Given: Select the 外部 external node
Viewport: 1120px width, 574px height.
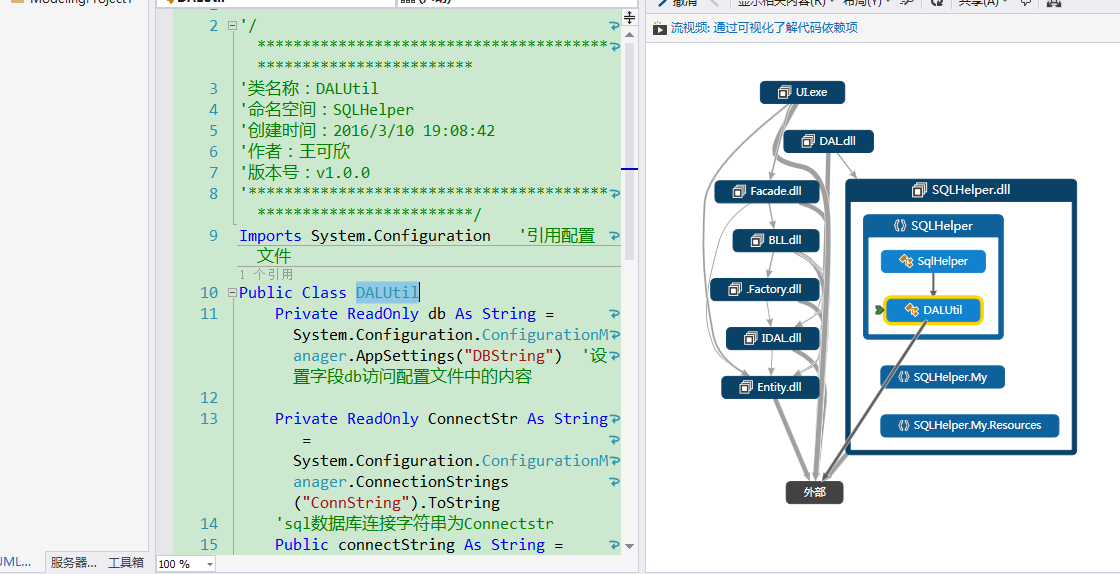Looking at the screenshot, I should click(x=814, y=493).
